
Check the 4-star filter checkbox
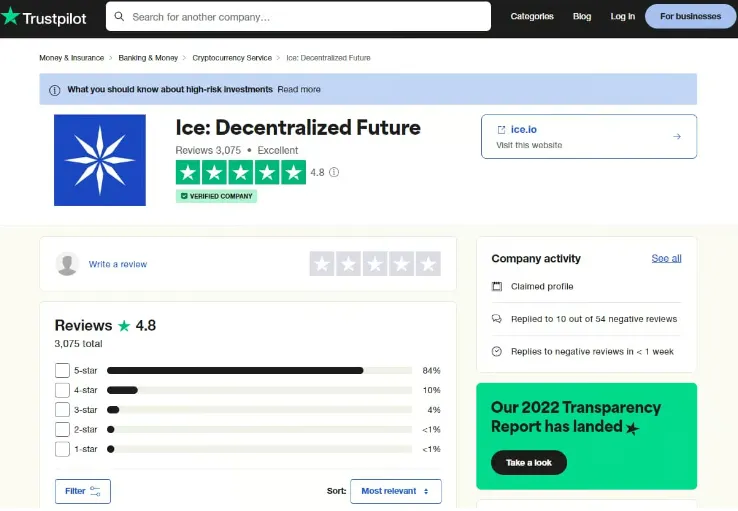pyautogui.click(x=62, y=390)
